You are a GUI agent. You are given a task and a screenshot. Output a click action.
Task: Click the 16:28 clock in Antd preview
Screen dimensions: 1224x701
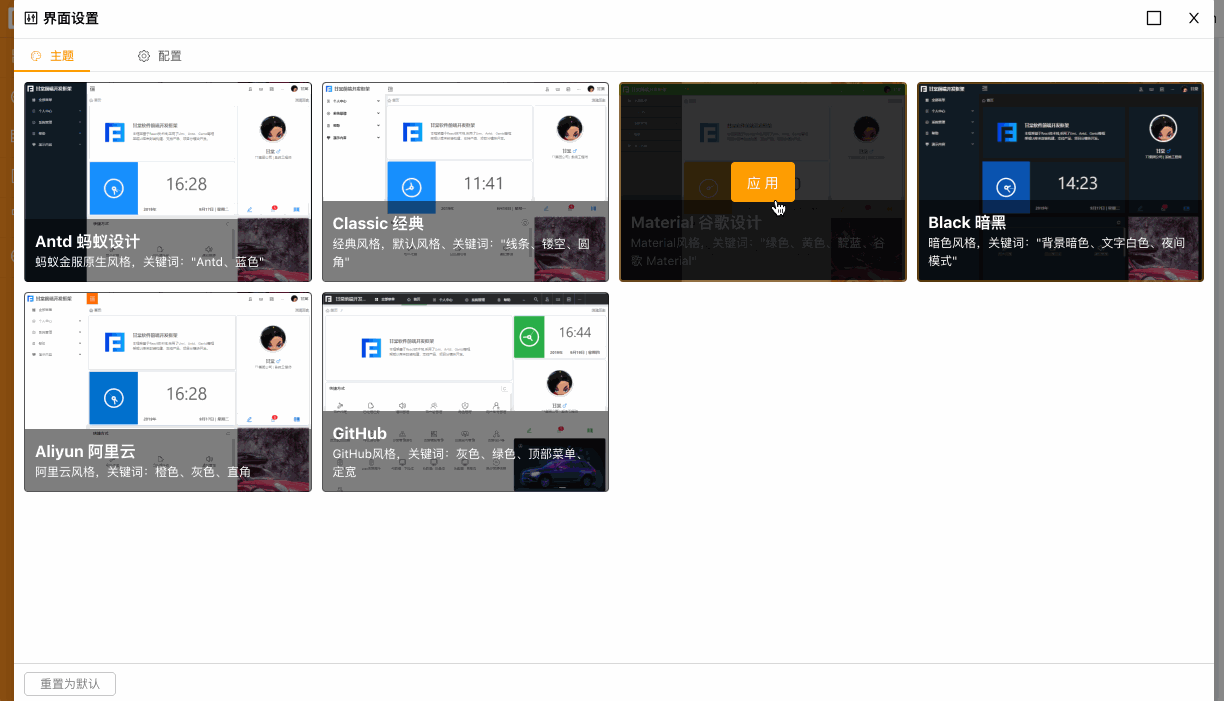(186, 185)
